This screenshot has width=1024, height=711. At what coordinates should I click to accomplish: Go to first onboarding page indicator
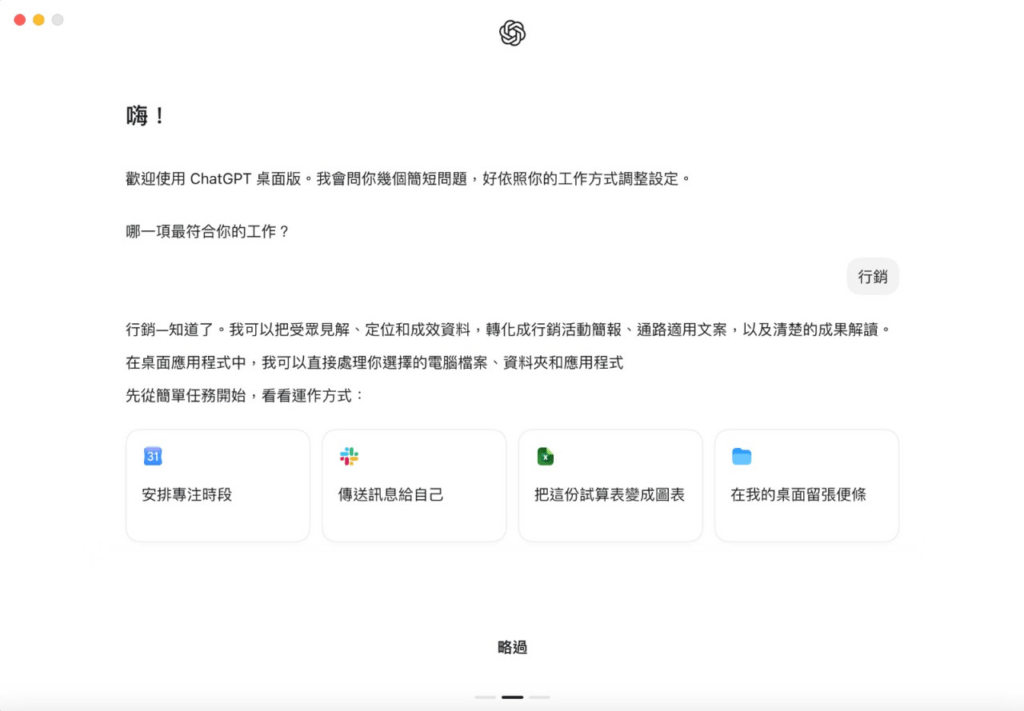(485, 697)
